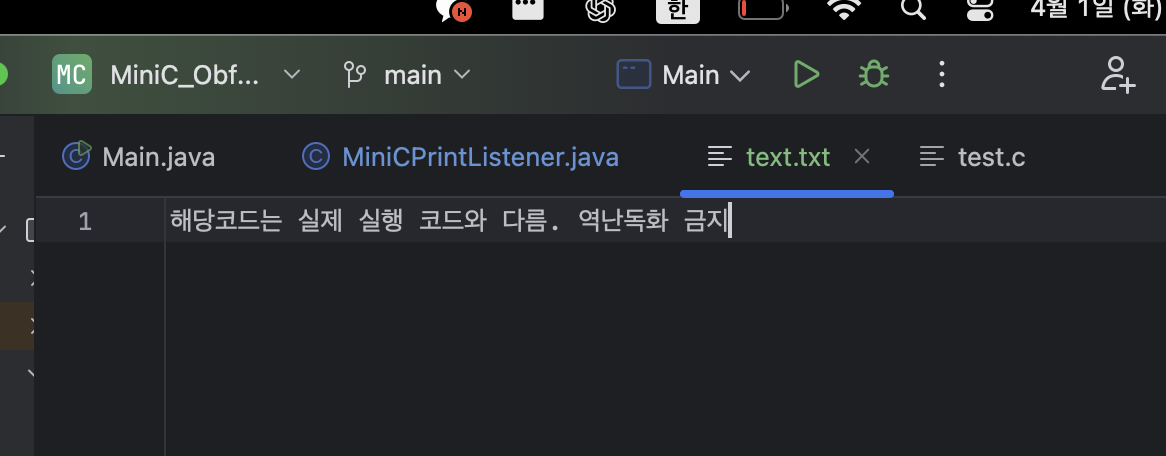Click the MC project icon
The height and width of the screenshot is (456, 1166).
72,74
